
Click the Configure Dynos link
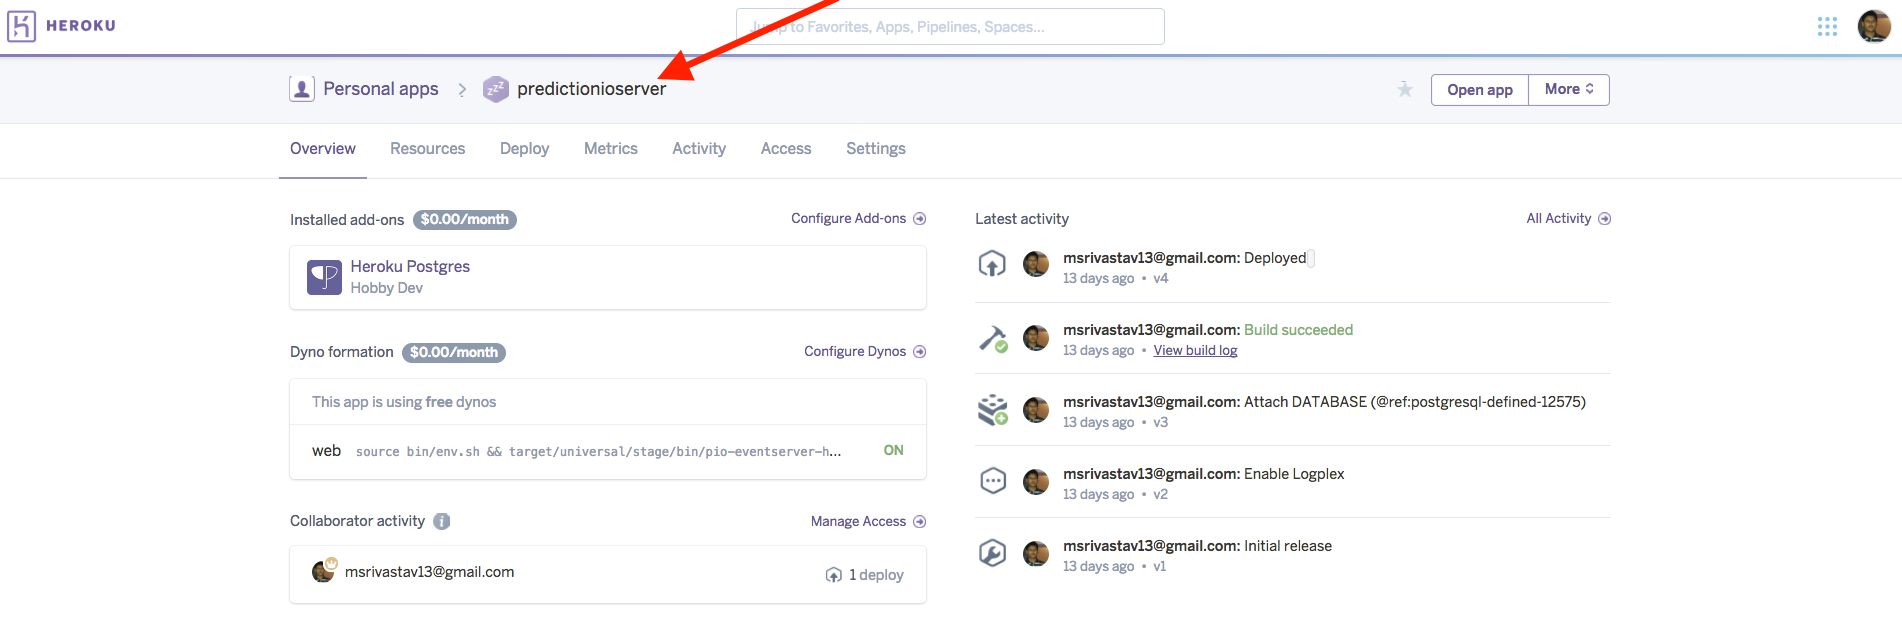[855, 352]
